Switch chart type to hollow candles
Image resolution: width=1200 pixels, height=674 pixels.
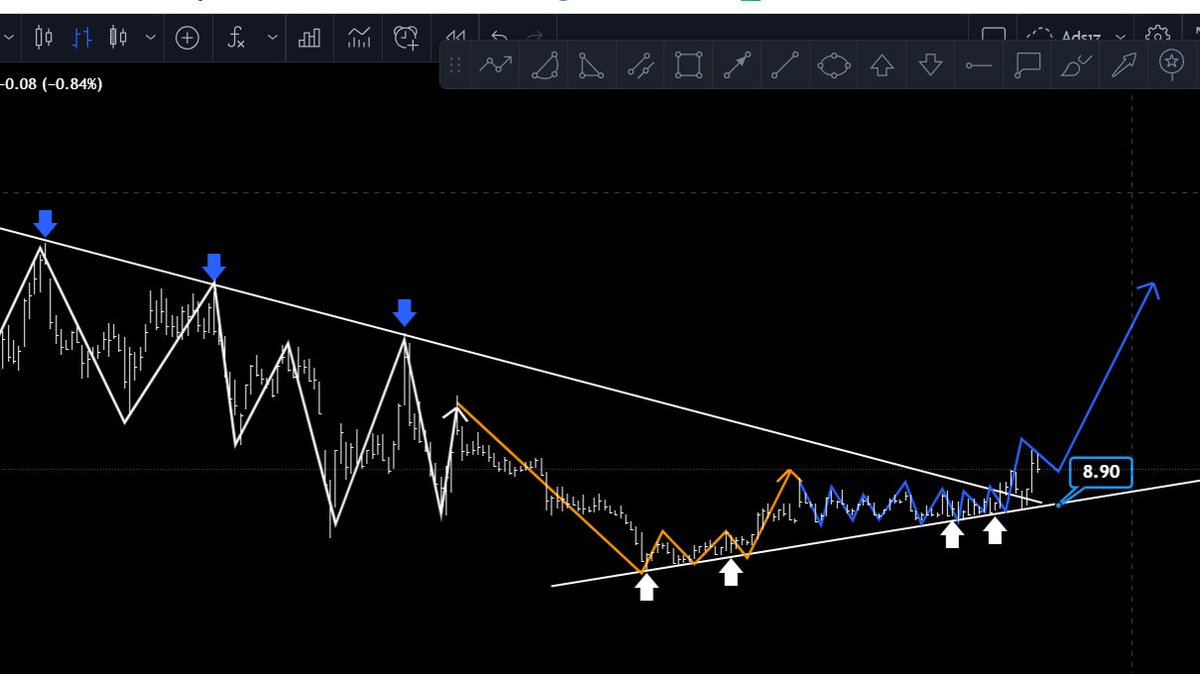tap(119, 38)
